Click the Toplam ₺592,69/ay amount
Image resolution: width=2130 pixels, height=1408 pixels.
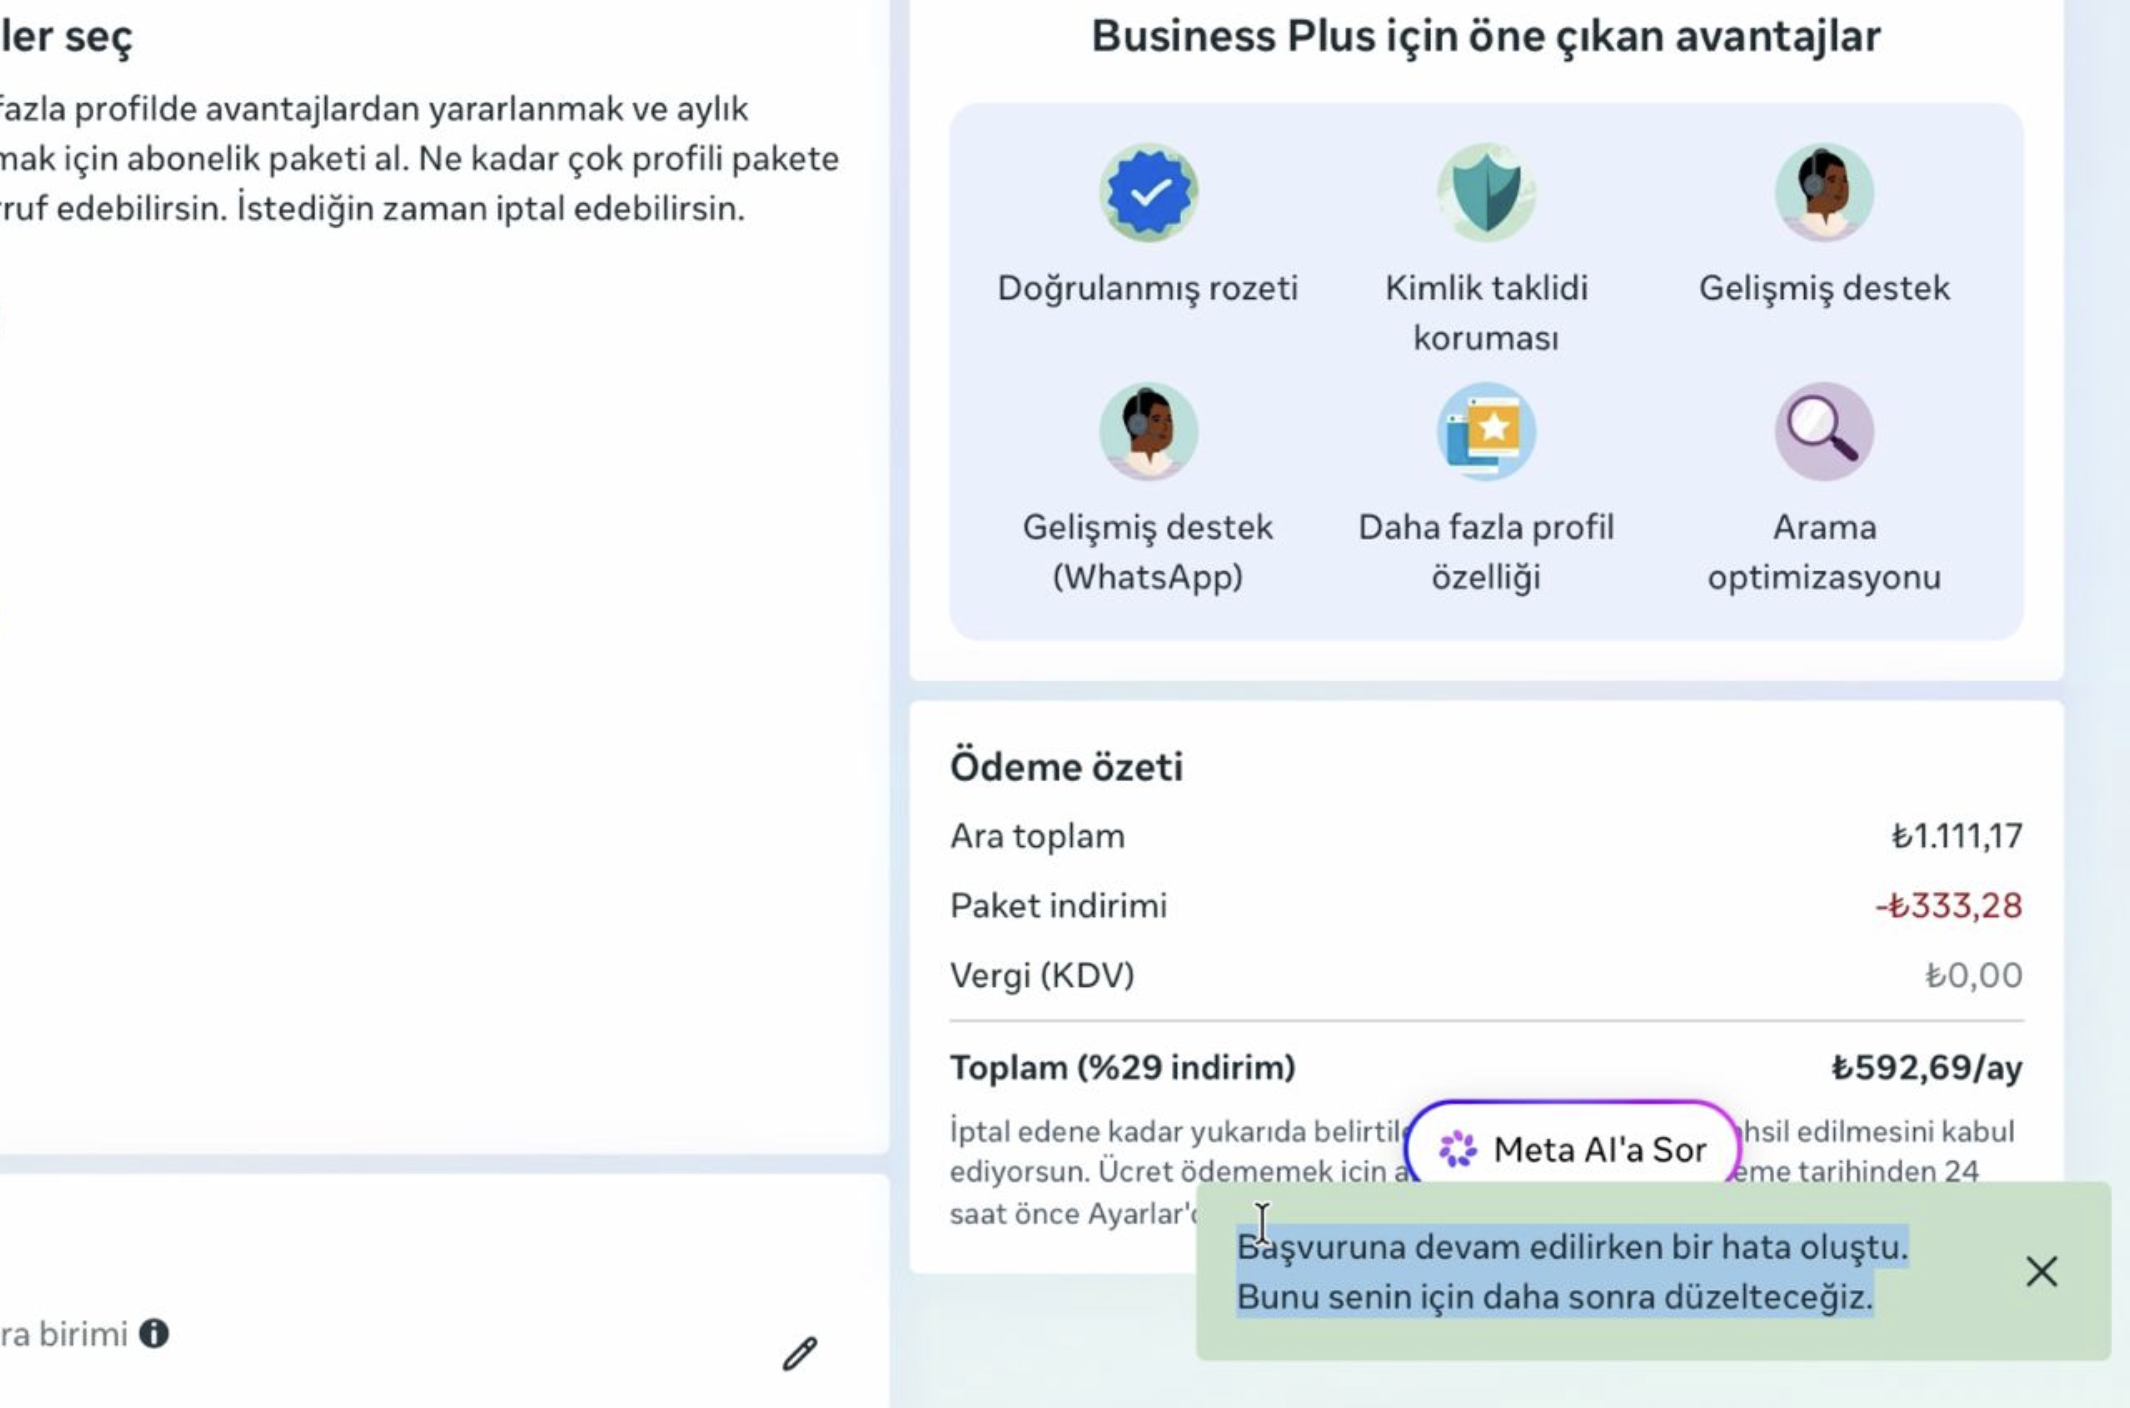click(1926, 1068)
